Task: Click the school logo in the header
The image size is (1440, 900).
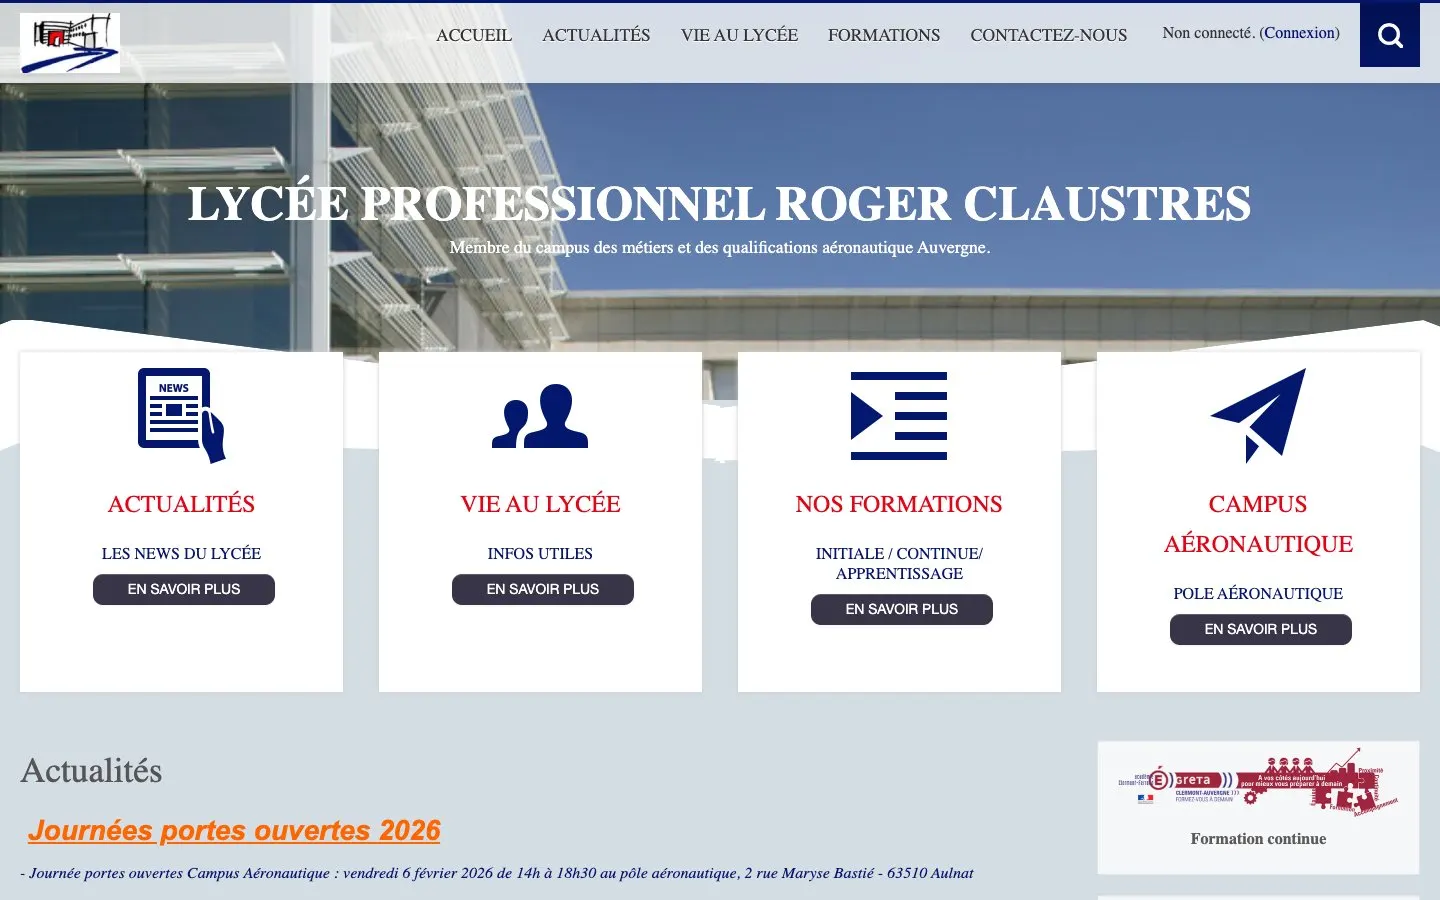Action: click(x=70, y=43)
